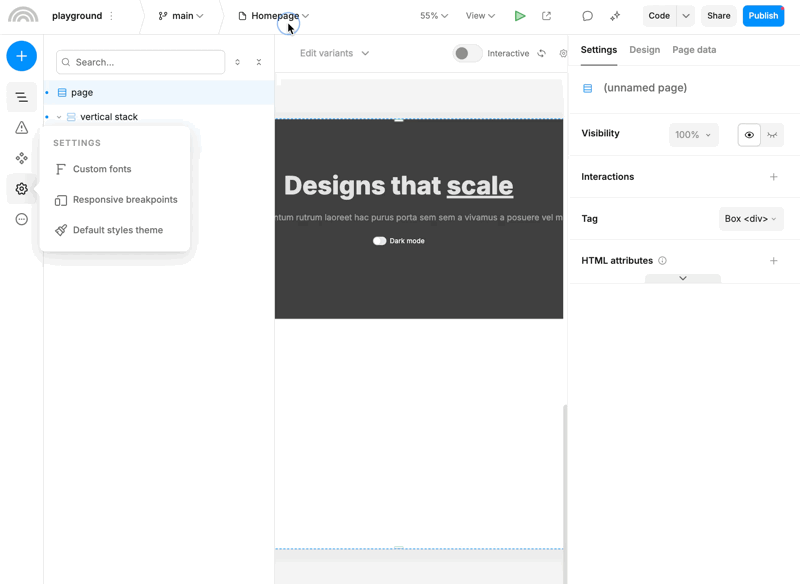Click the Code button
Screen dimensions: 800x584
click(659, 16)
